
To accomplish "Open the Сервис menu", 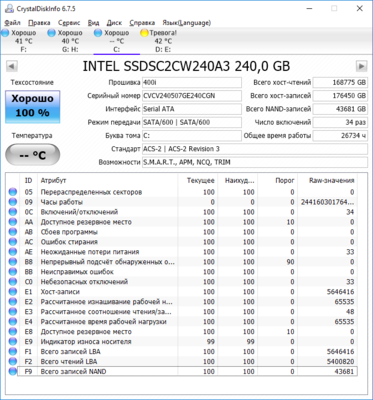I will pos(69,23).
